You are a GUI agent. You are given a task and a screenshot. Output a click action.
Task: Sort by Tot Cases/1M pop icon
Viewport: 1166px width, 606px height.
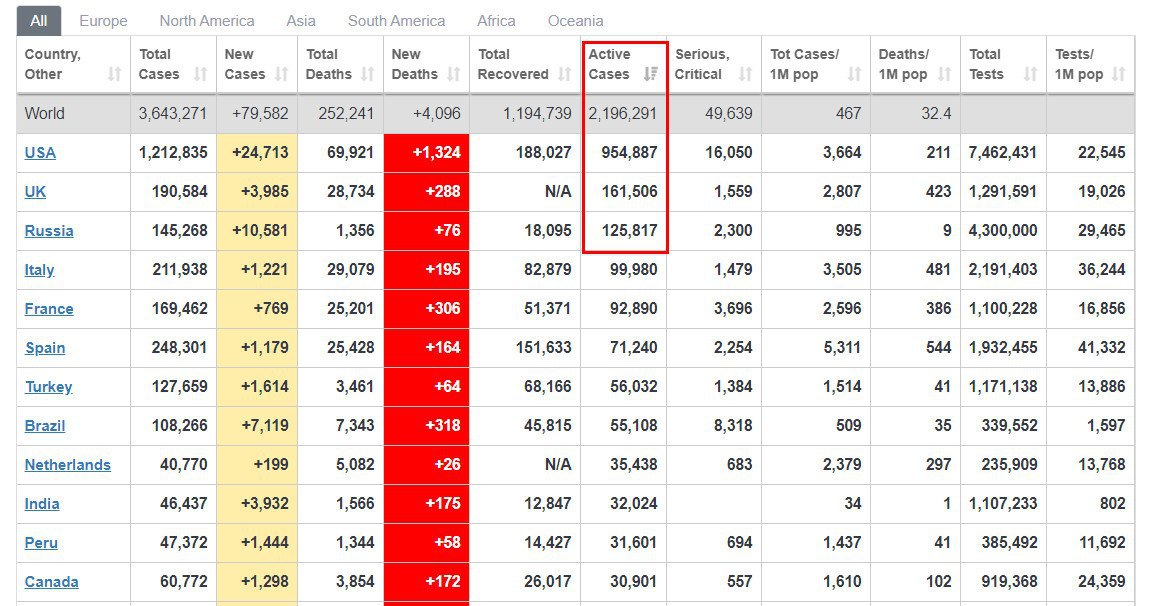click(x=854, y=74)
